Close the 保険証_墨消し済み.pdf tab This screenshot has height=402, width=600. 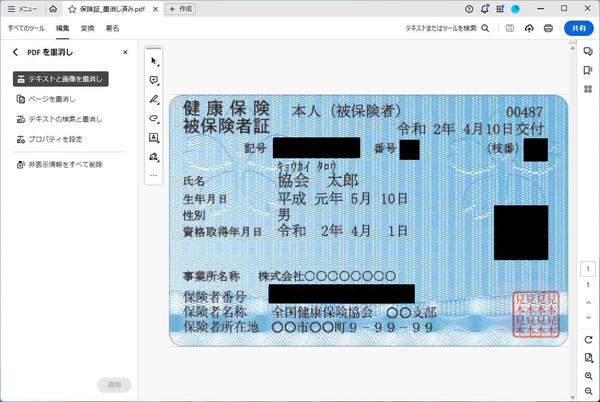pos(155,9)
